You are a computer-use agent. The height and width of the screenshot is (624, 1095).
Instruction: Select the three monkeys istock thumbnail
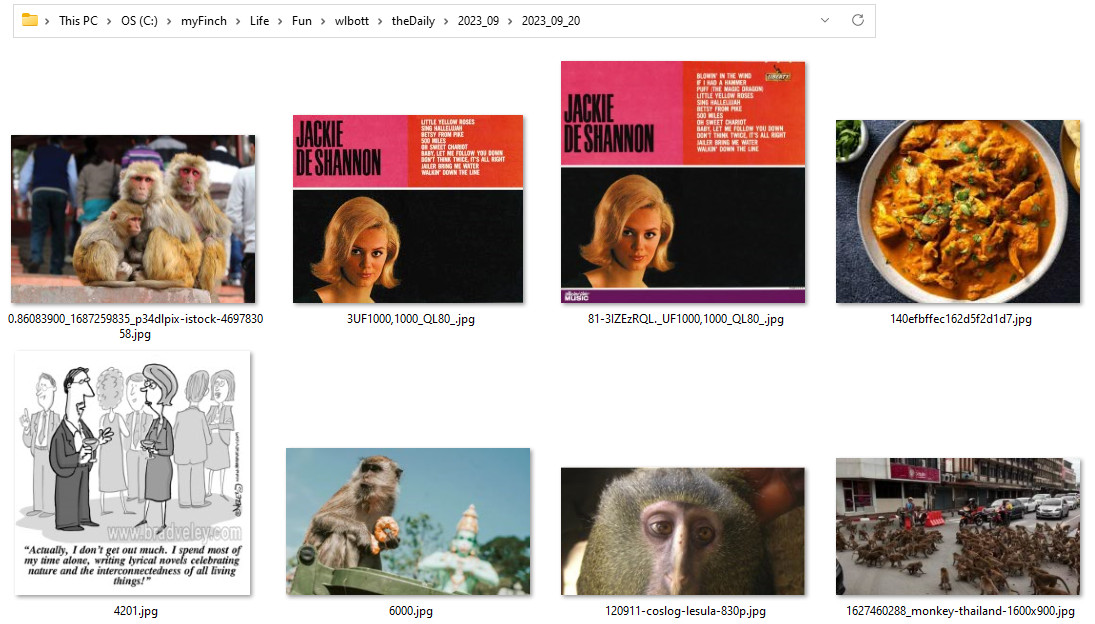coord(133,219)
